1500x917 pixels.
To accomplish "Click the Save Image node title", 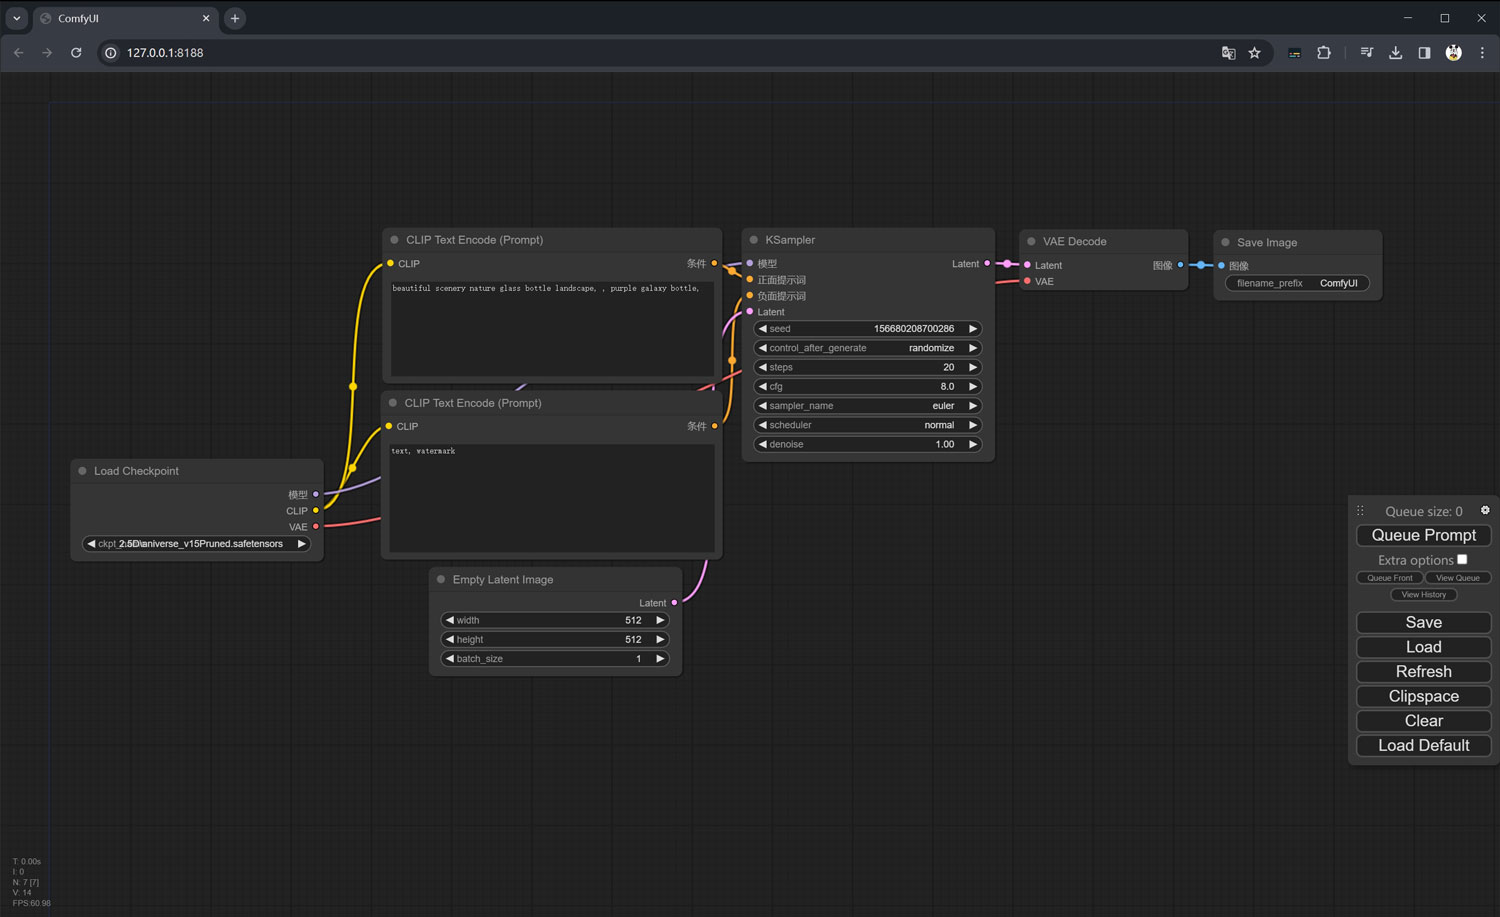I will pos(1267,243).
